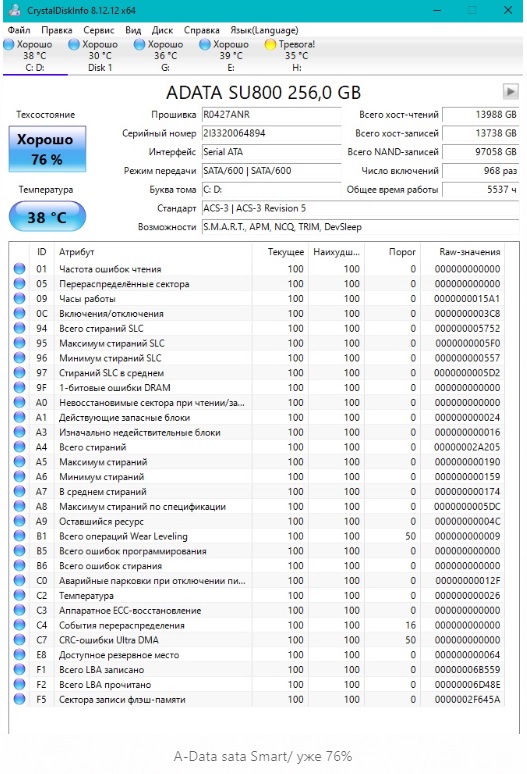Select the Аппаратное ECC-восстановление row text
This screenshot has height=774, width=527.
pos(130,610)
